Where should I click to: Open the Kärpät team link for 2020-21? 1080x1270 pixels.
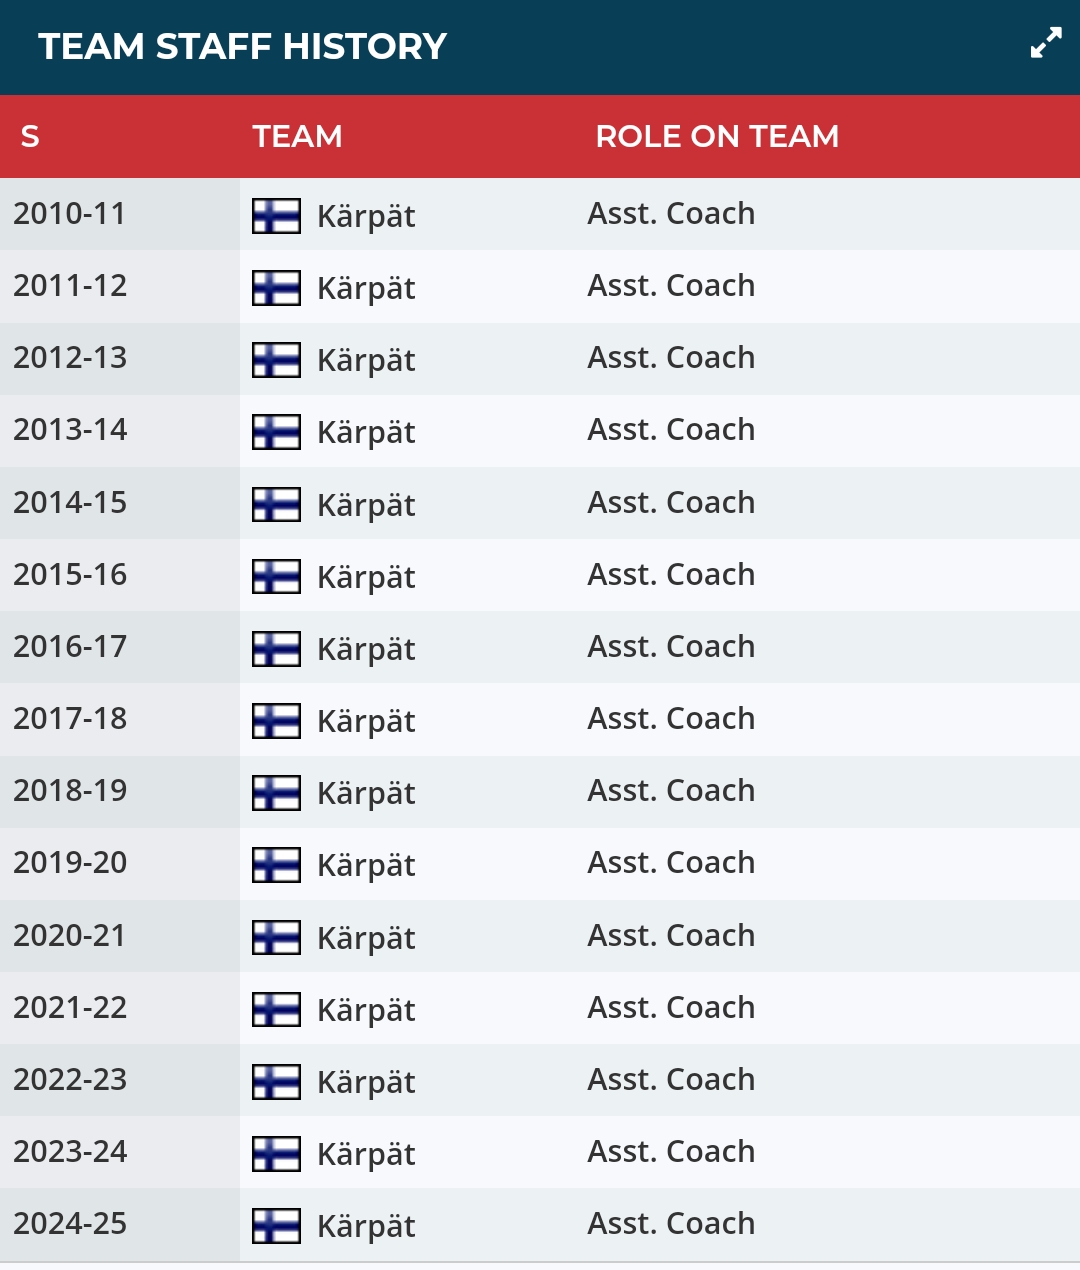click(x=366, y=938)
